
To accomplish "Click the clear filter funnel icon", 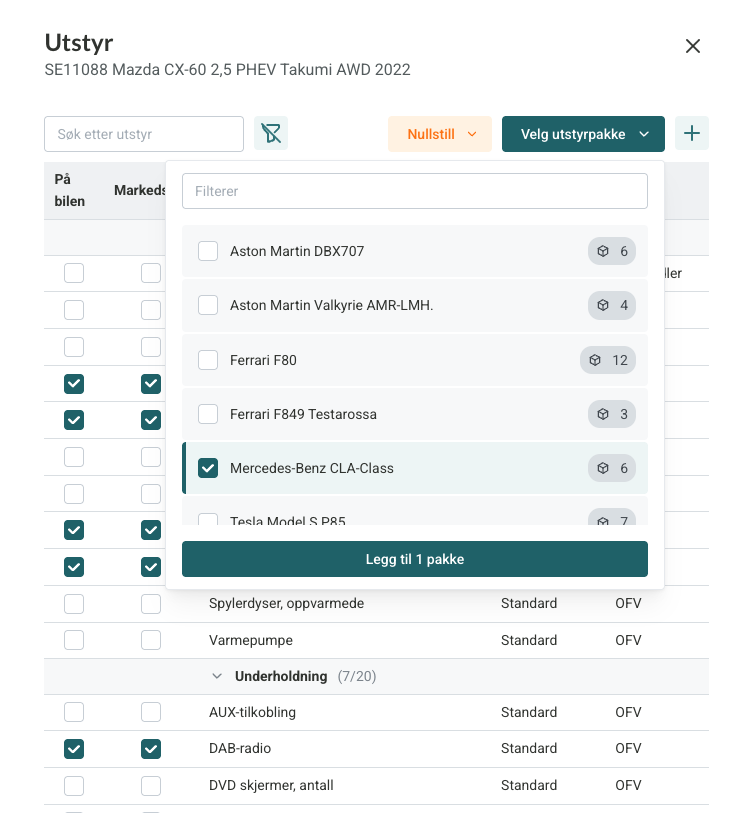I will tap(271, 134).
